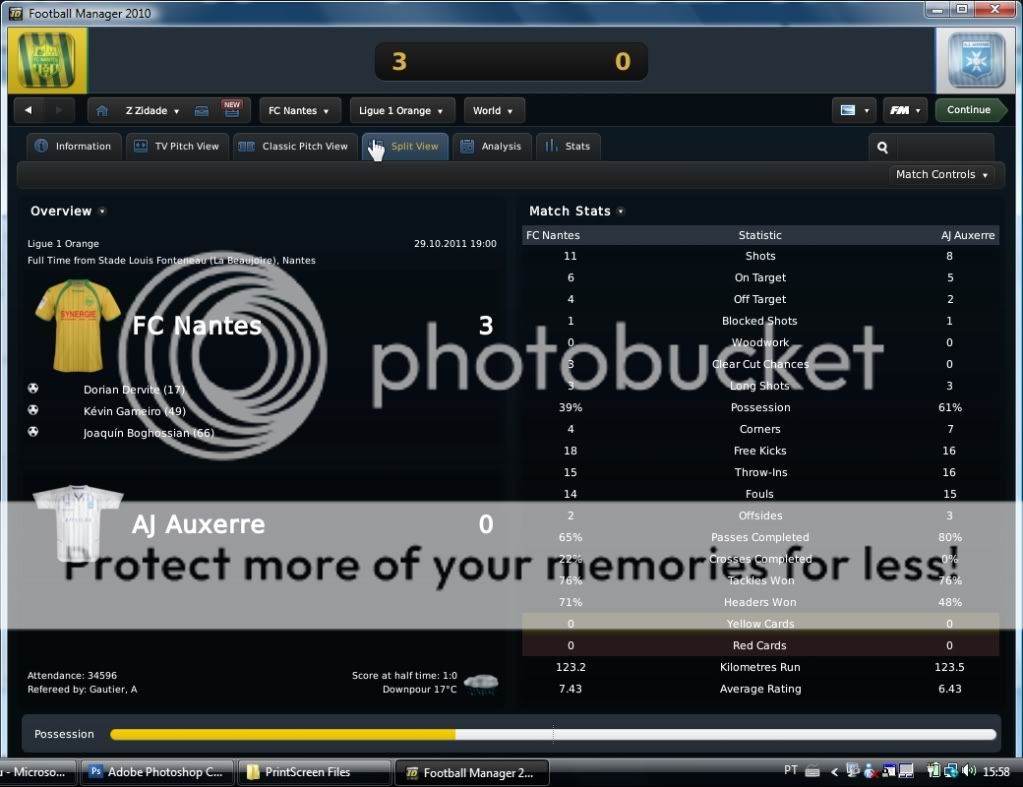1023x787 pixels.
Task: Switch to the Analysis tab
Action: (x=491, y=147)
